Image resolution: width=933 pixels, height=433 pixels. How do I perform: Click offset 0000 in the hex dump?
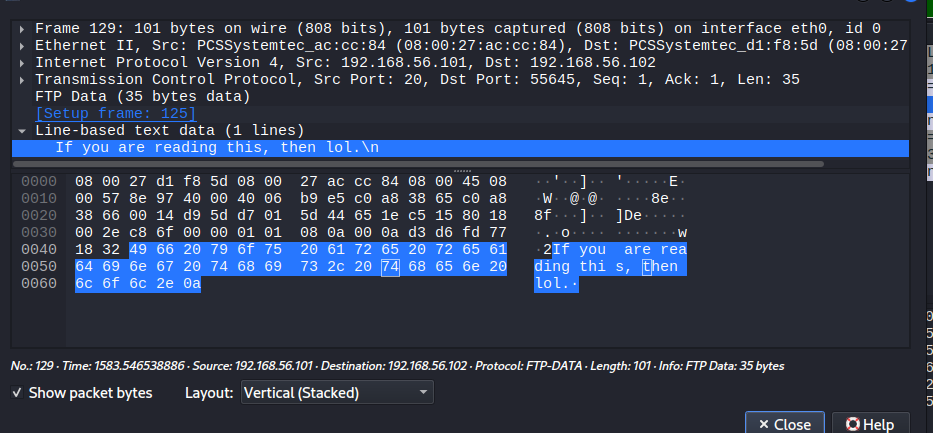pos(39,182)
